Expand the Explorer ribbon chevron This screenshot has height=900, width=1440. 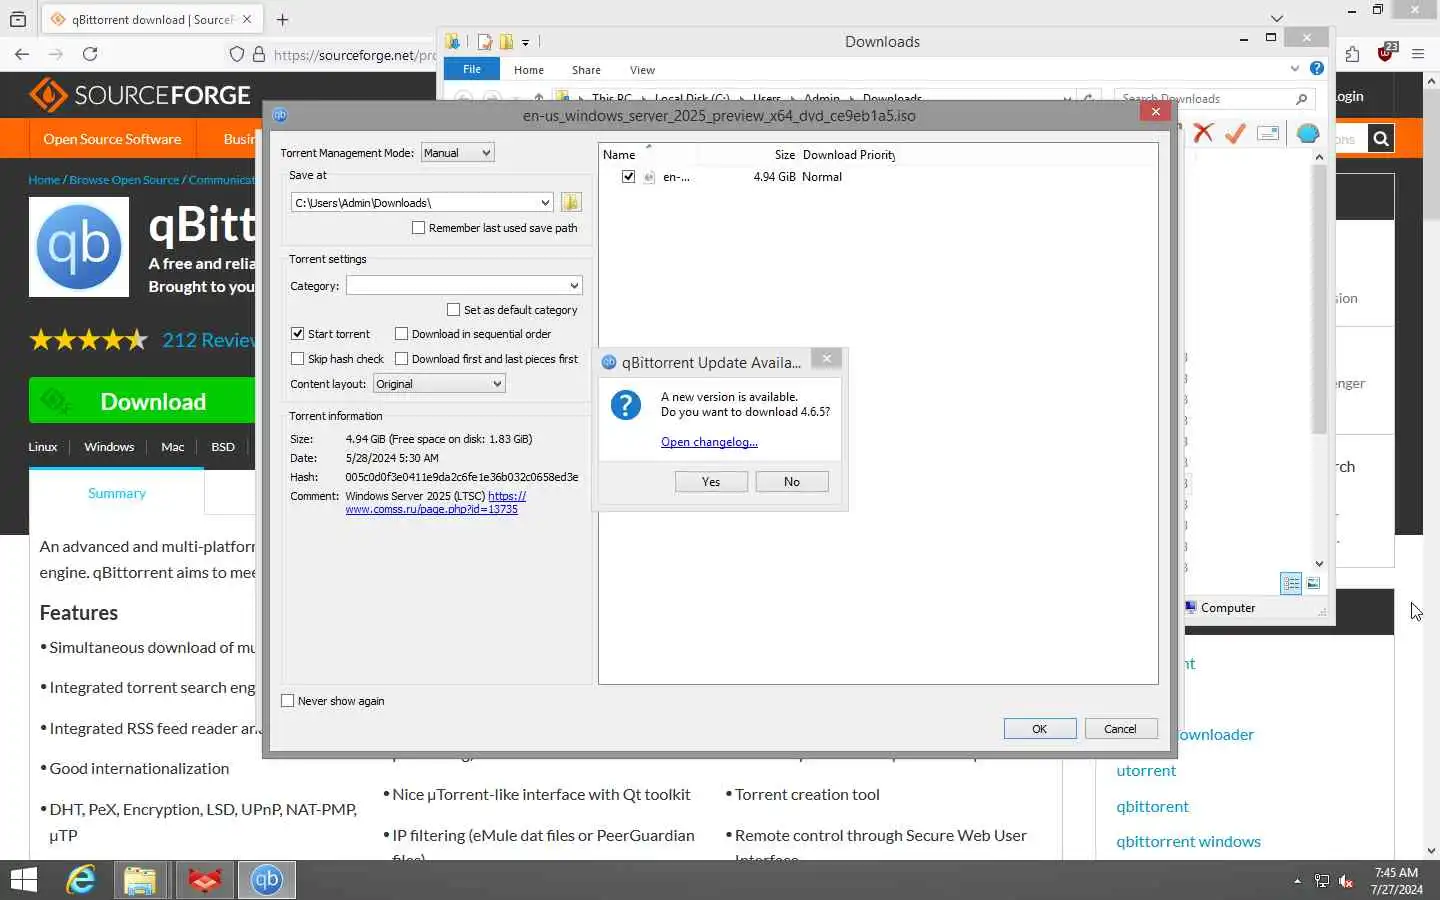point(1295,68)
